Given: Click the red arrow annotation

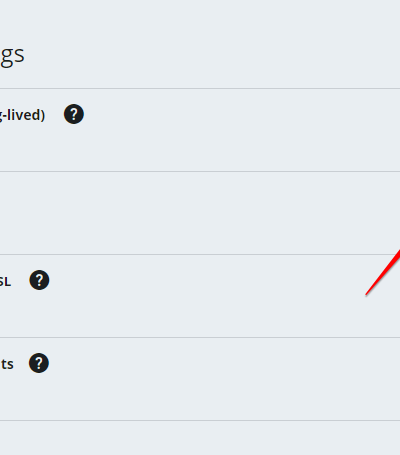Looking at the screenshot, I should (383, 272).
